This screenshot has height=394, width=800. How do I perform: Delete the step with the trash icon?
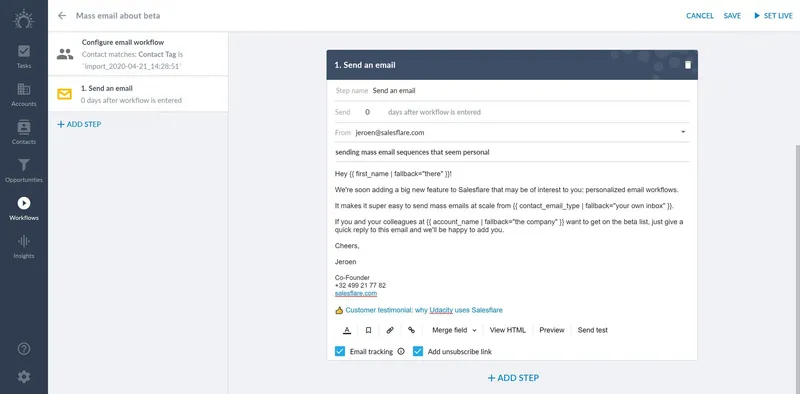tap(688, 65)
